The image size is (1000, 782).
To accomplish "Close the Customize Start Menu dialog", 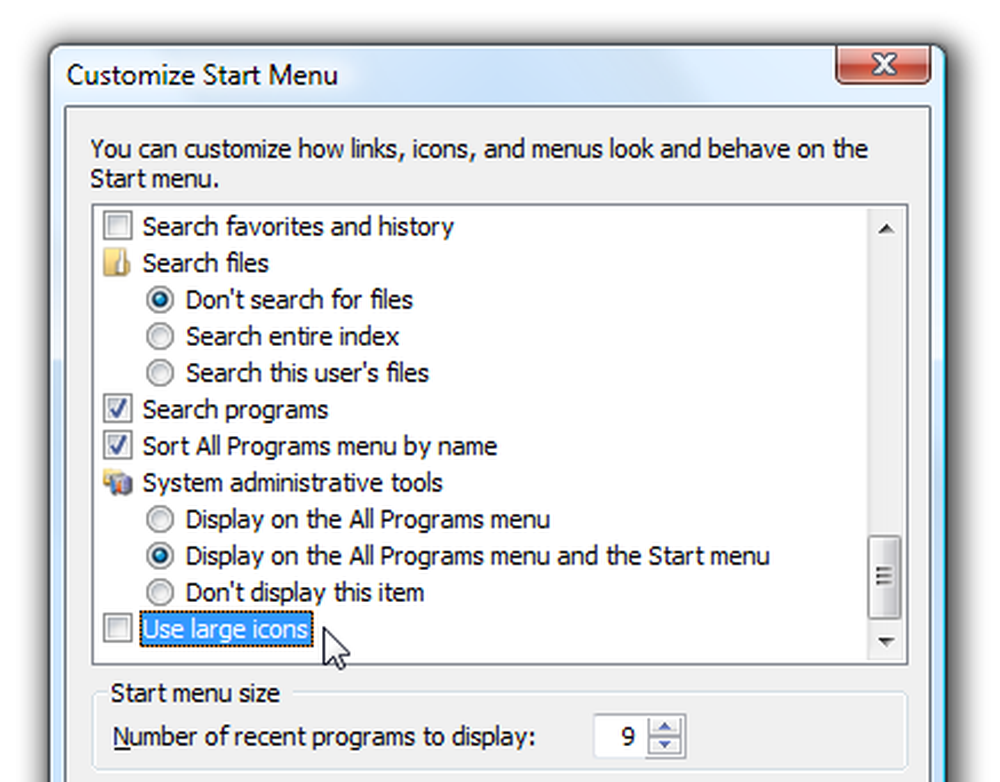I will [883, 64].
